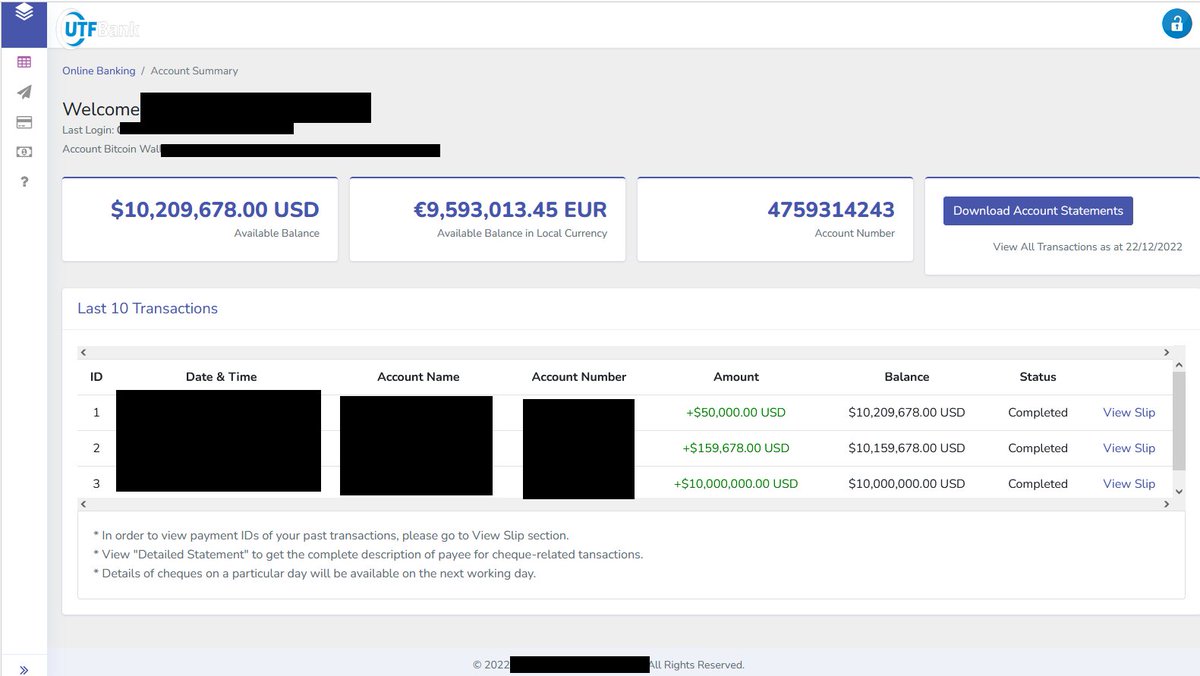The width and height of the screenshot is (1200, 676).
Task: Click the UTF Bank logo
Action: [98, 28]
